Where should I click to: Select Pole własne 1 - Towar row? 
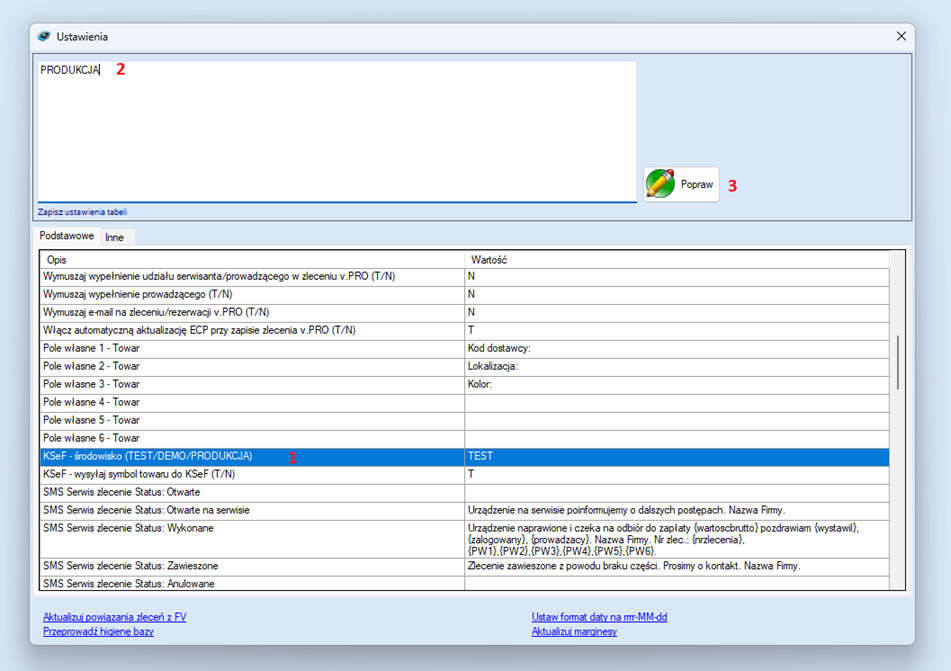click(92, 349)
